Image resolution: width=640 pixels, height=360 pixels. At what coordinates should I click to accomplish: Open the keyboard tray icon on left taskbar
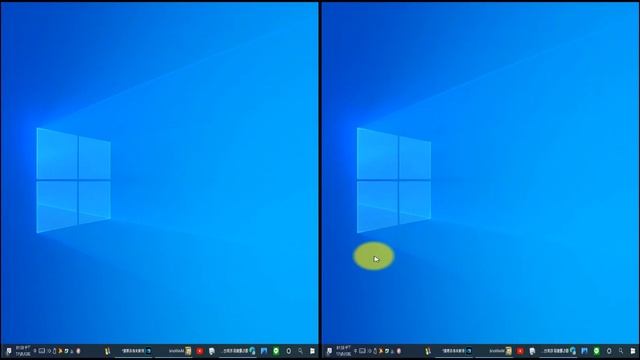42,351
